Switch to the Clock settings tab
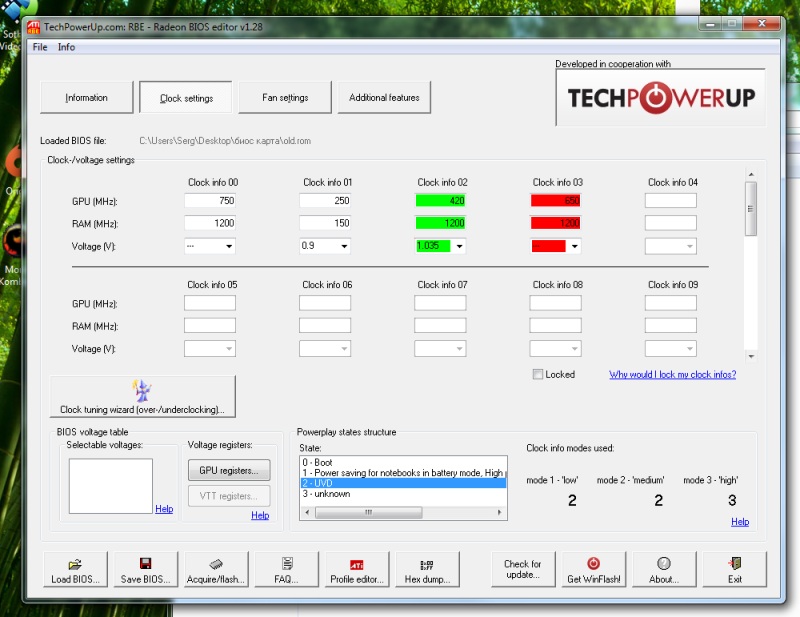This screenshot has width=800, height=617. 186,97
